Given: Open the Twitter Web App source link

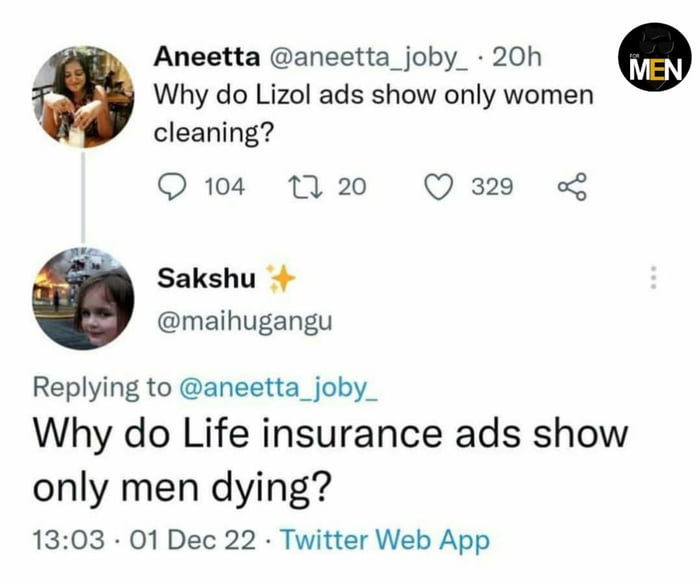Looking at the screenshot, I should [x=385, y=541].
